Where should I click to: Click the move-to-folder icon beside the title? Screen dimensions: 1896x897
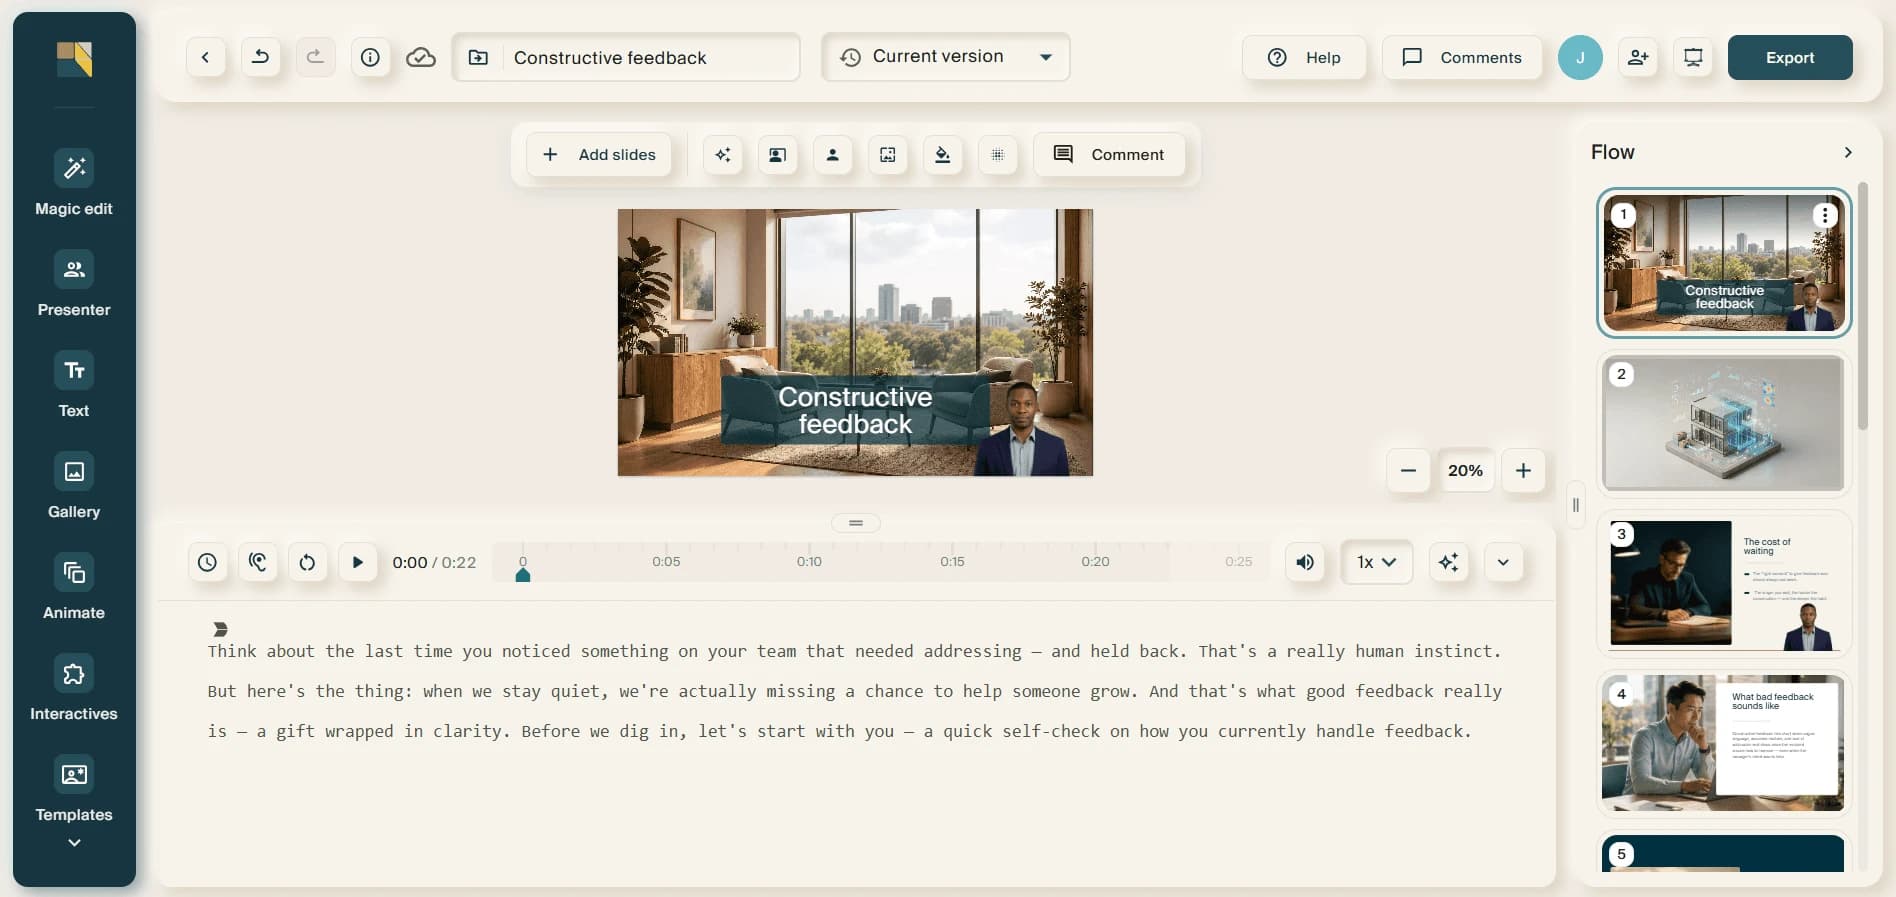[478, 58]
